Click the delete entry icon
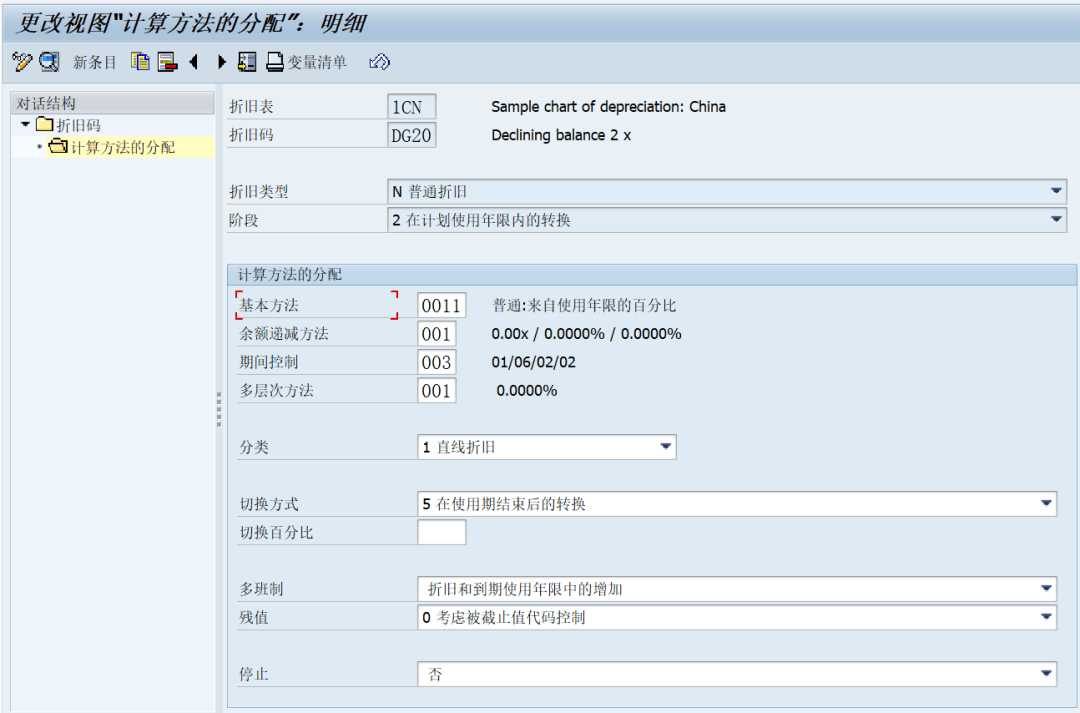1080x713 pixels. pyautogui.click(x=167, y=62)
